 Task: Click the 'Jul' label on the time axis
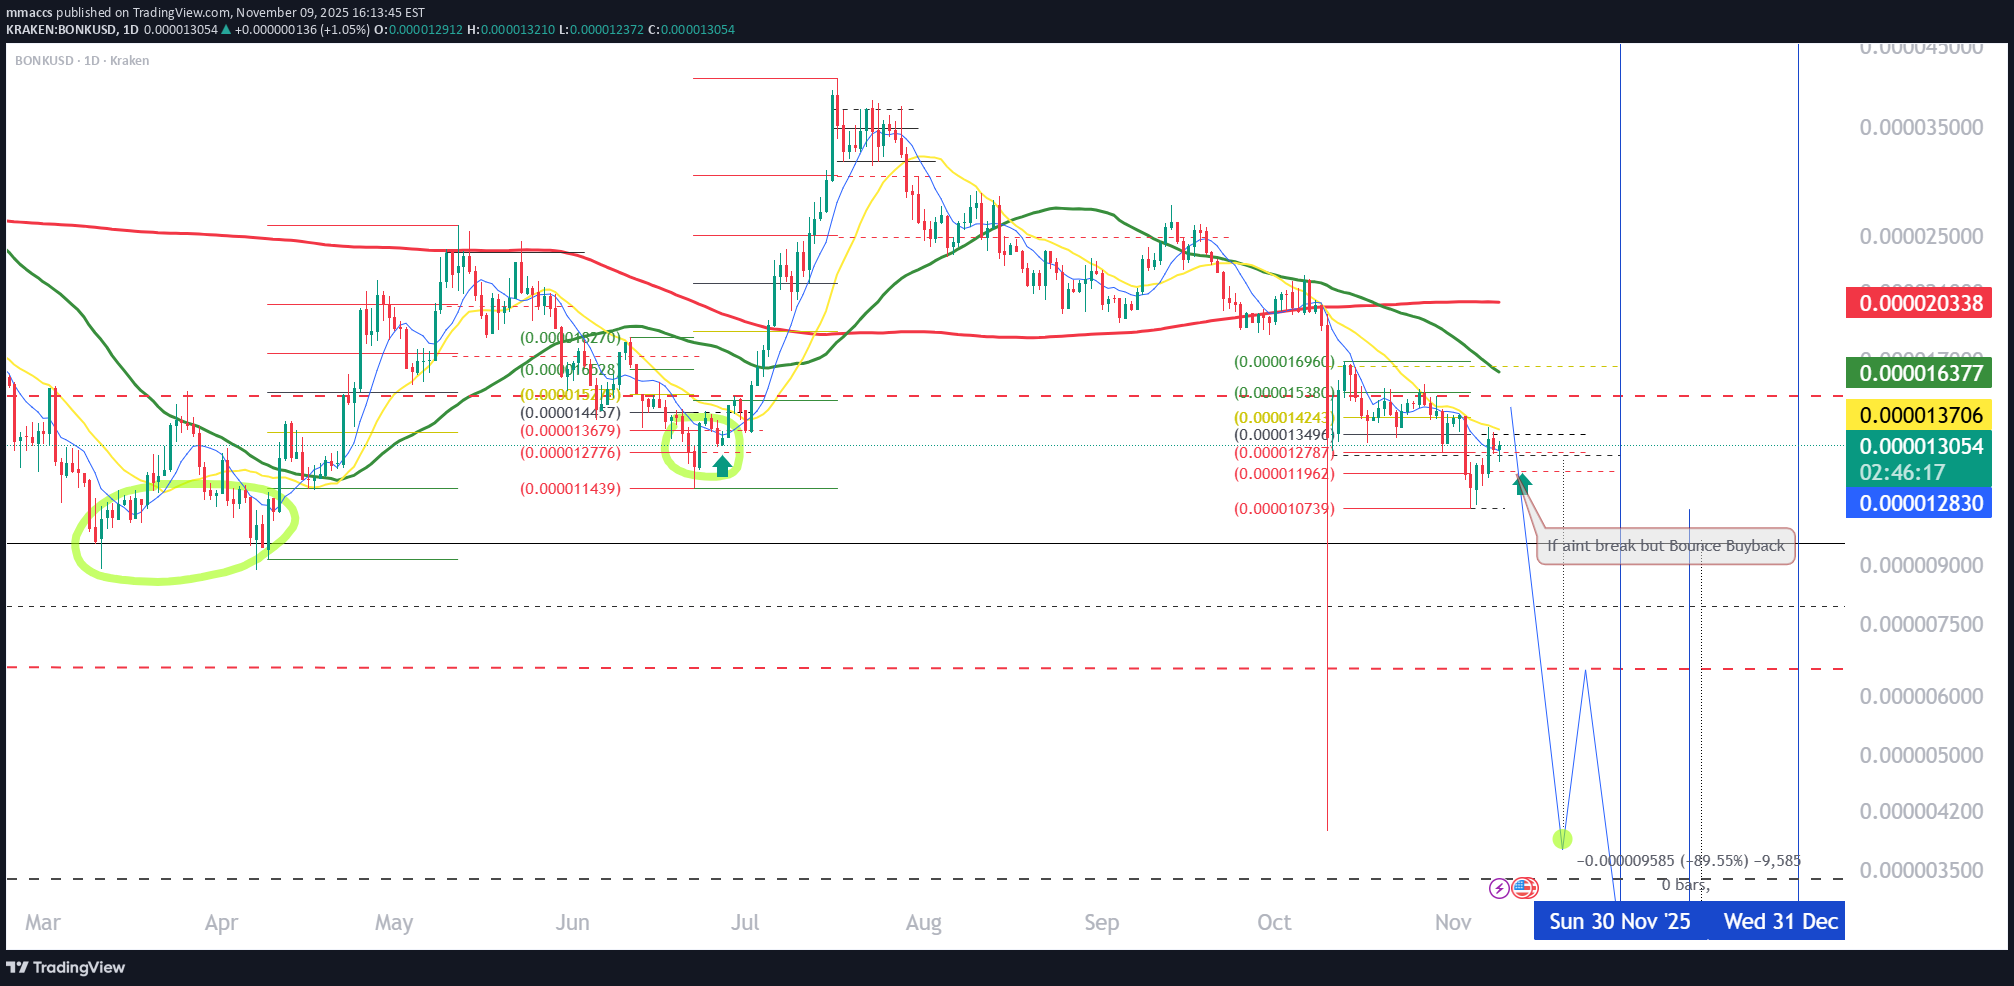pos(744,922)
